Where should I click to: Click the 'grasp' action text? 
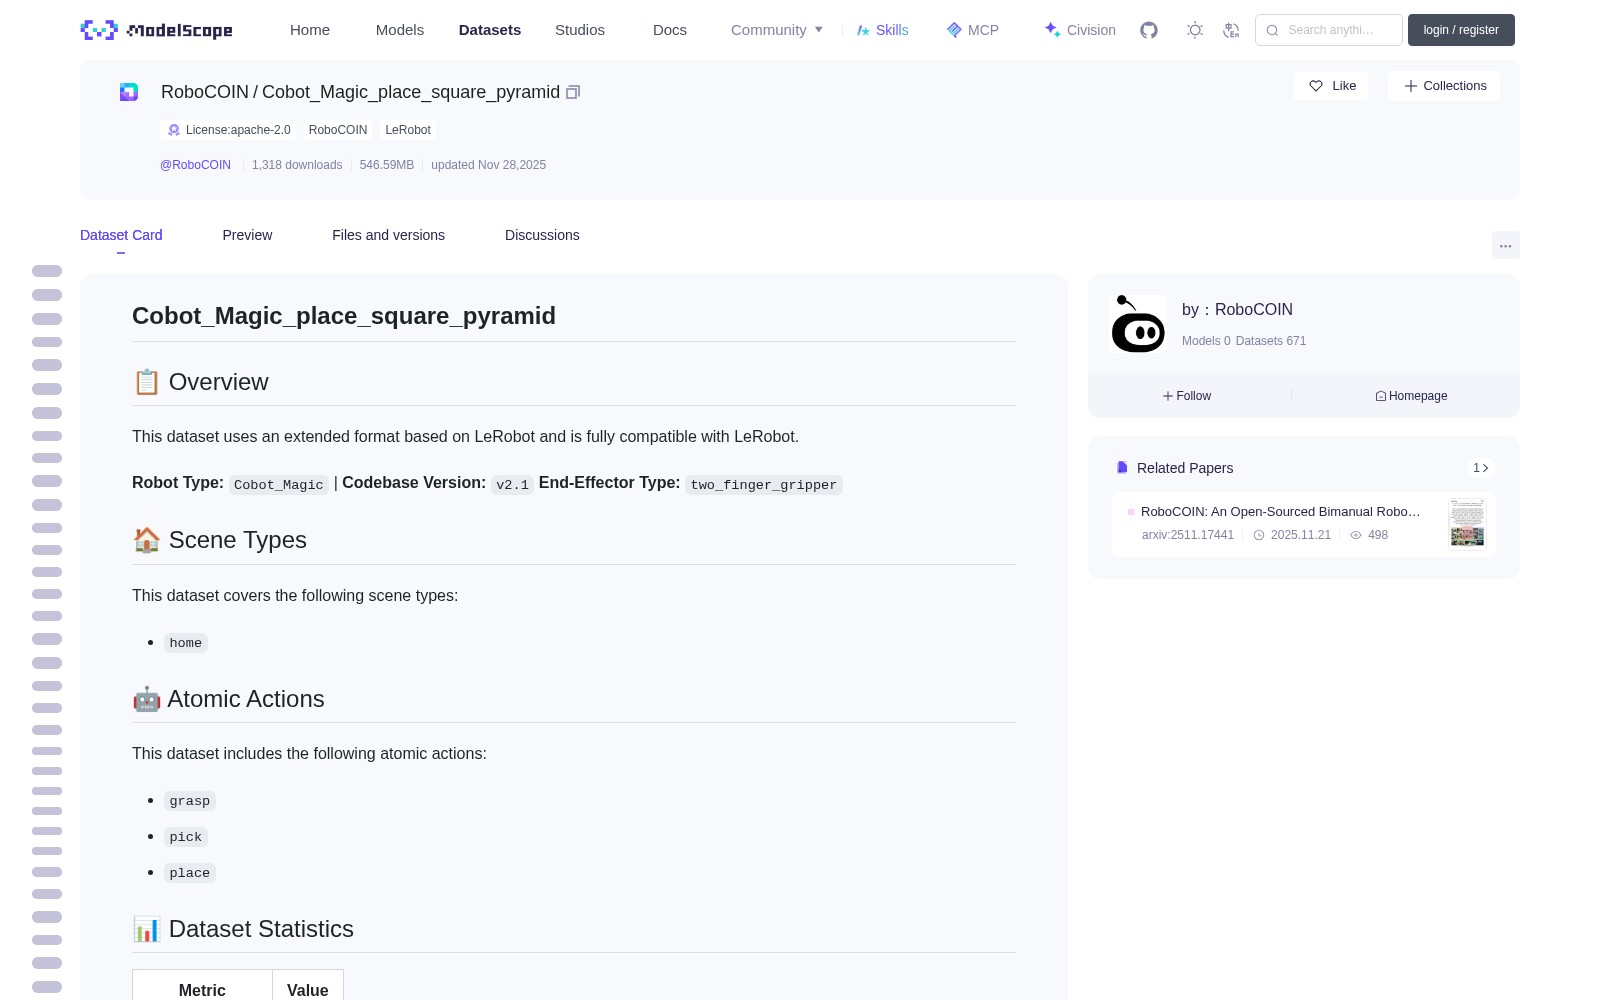coord(190,801)
